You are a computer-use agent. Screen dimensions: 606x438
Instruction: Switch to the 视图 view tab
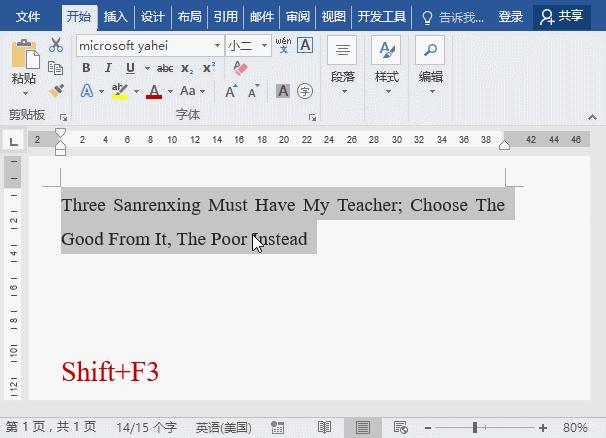(334, 16)
